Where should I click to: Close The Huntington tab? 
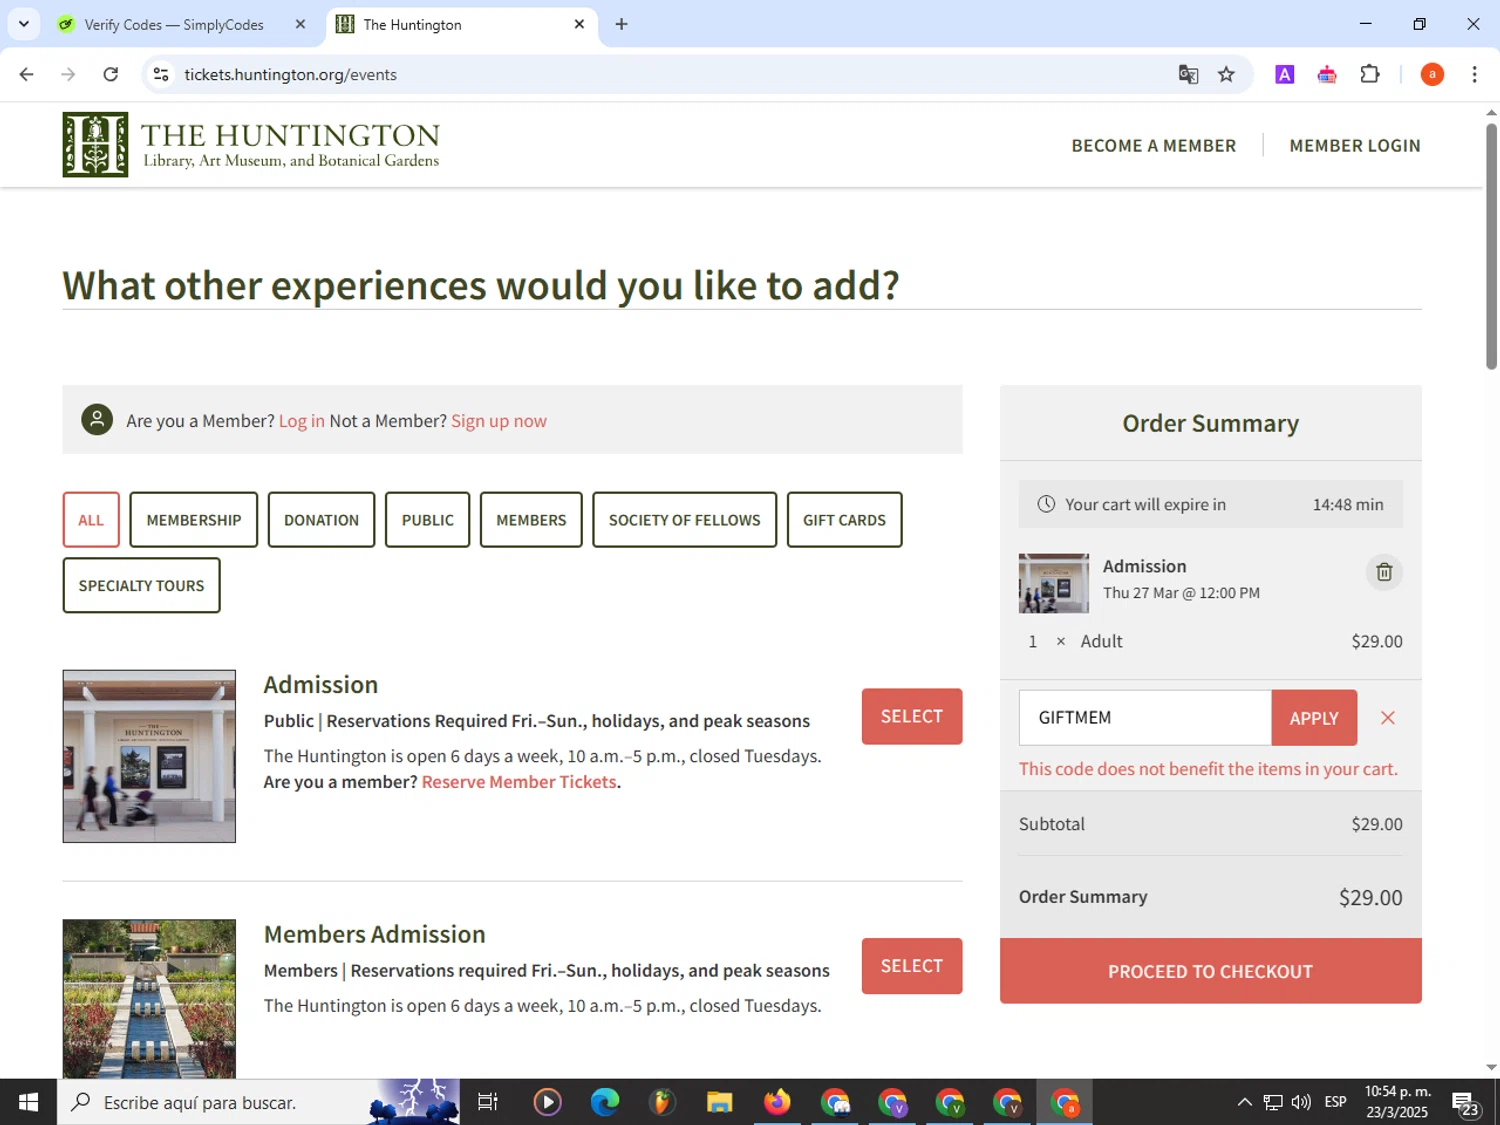579,24
